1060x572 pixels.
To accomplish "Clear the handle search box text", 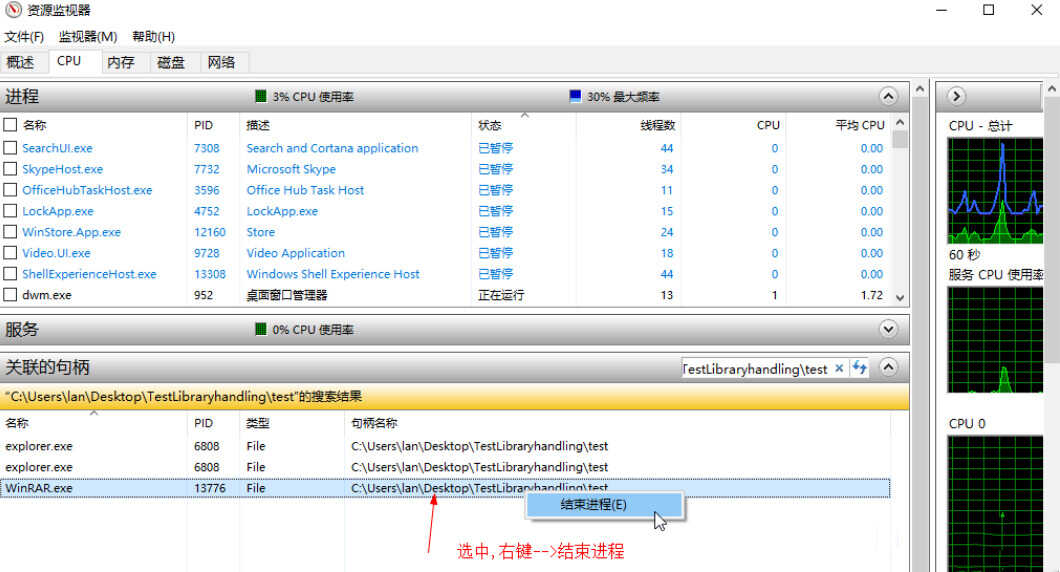I will point(839,369).
